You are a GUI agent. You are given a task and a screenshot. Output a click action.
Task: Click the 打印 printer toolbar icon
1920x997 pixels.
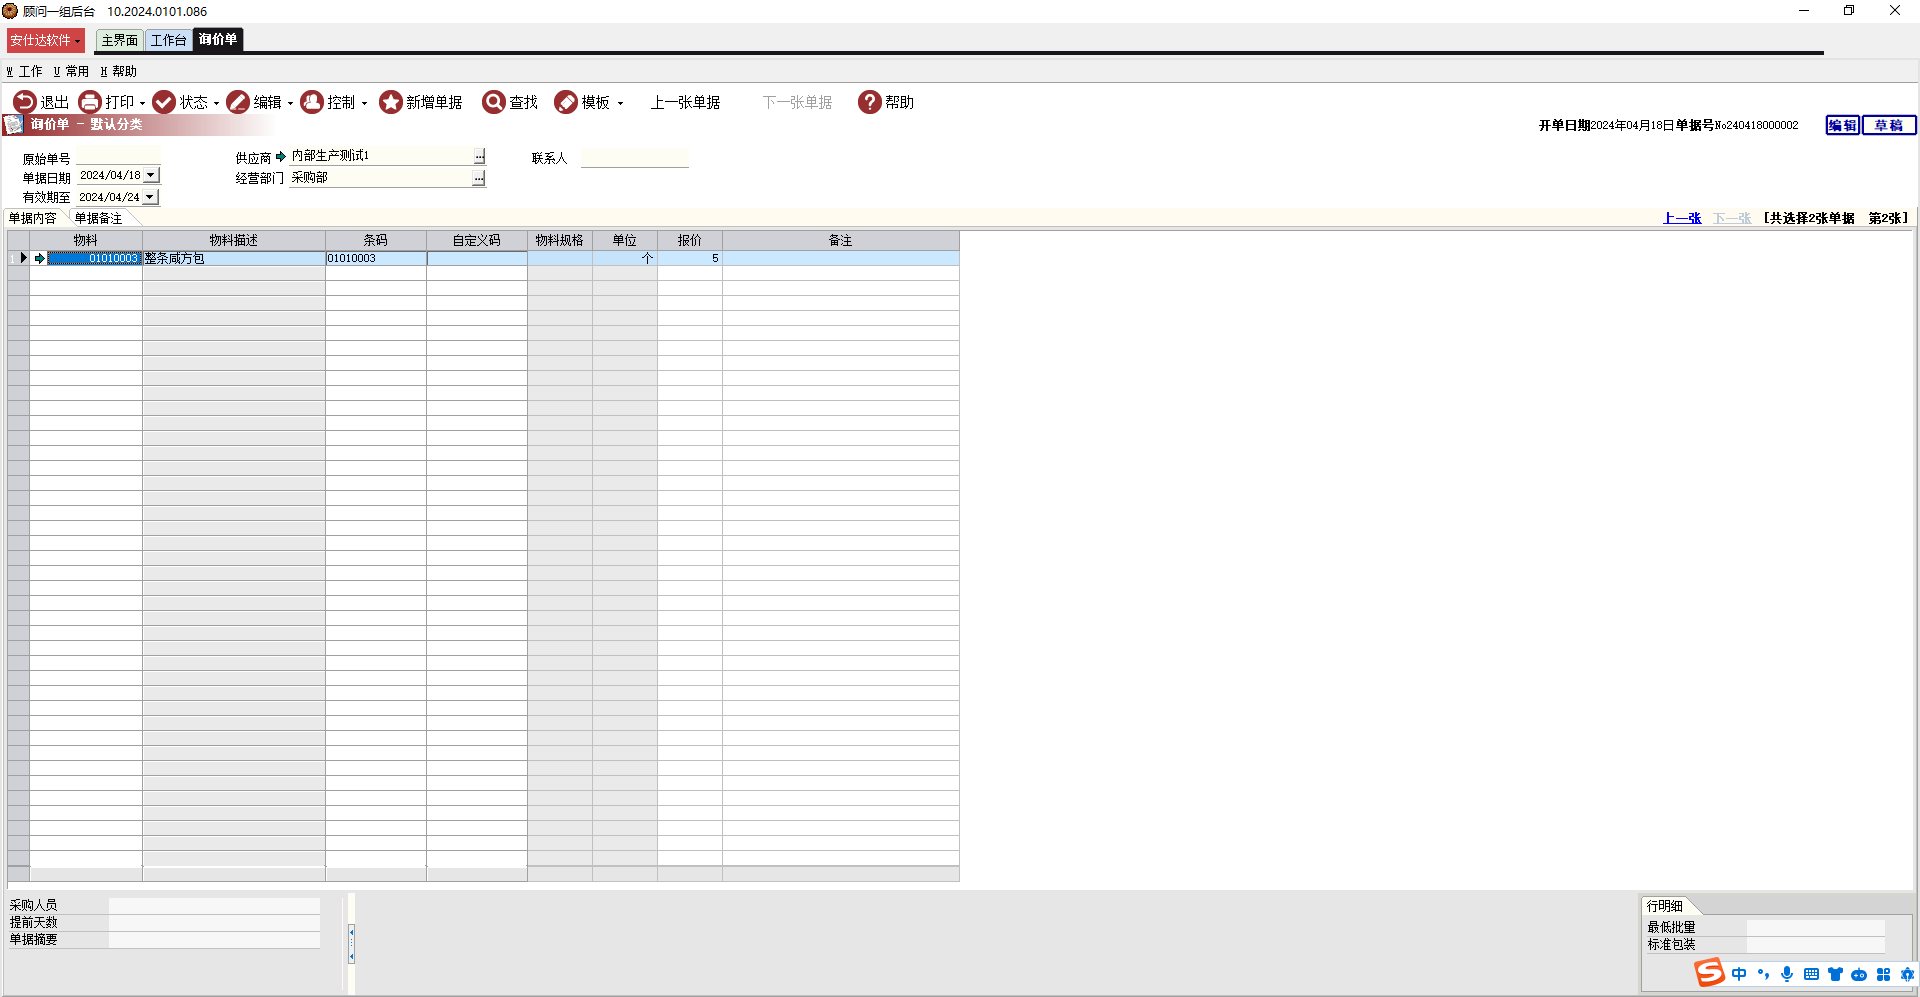click(x=90, y=102)
